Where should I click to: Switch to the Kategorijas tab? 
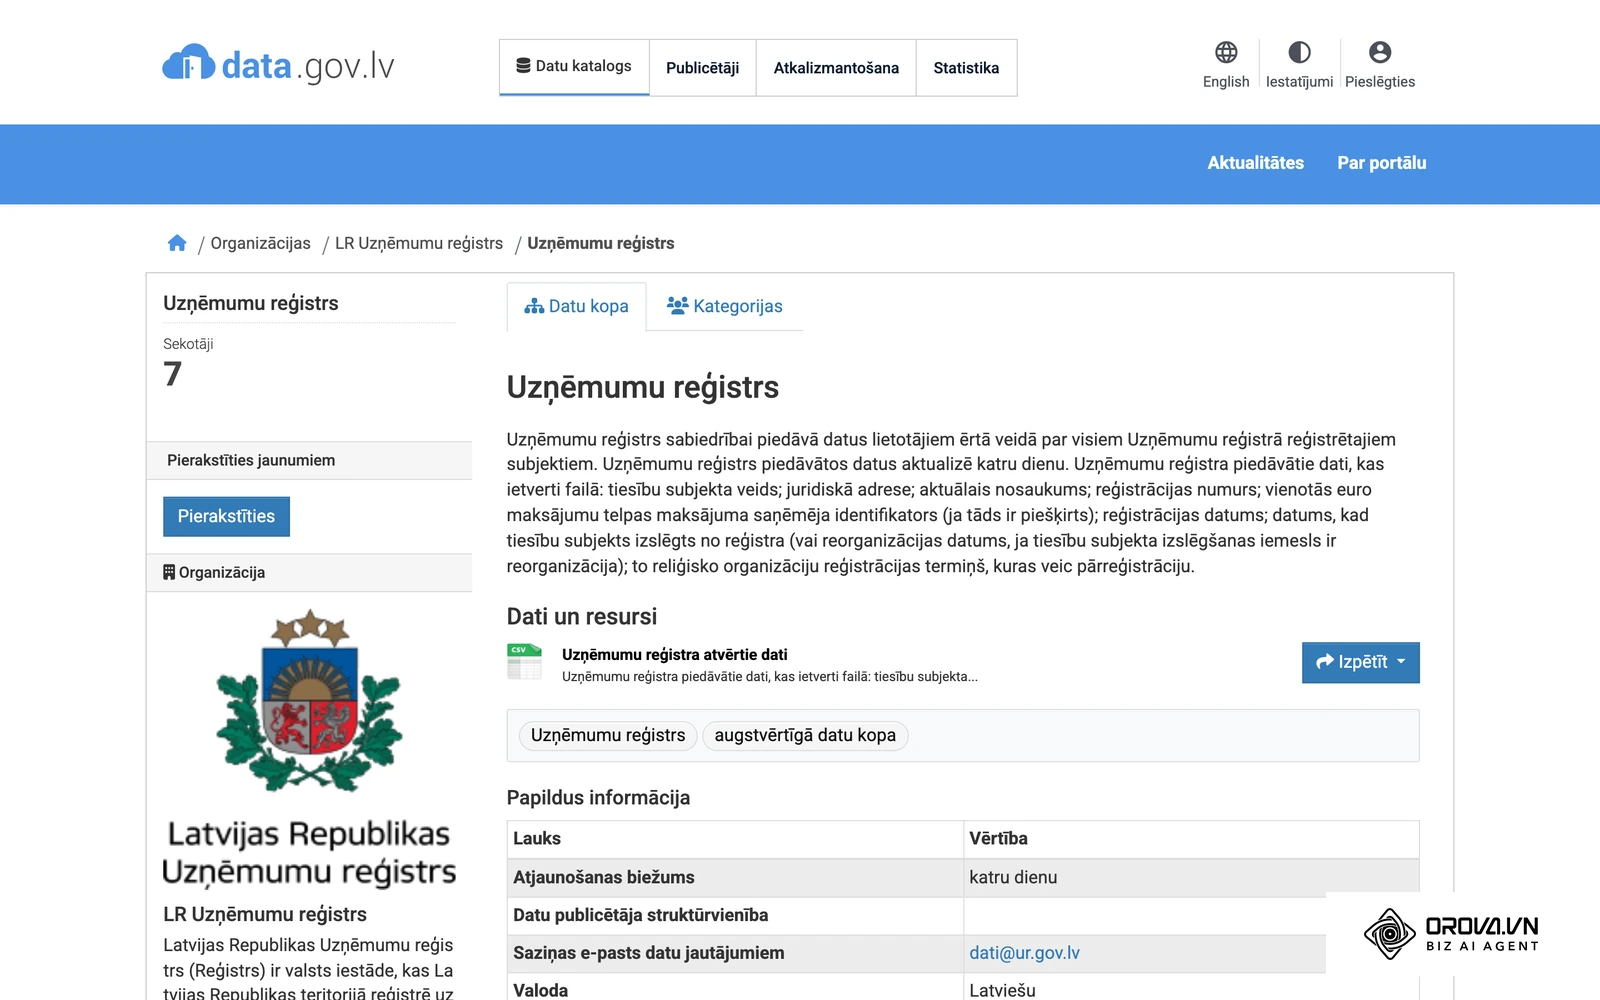coord(725,306)
